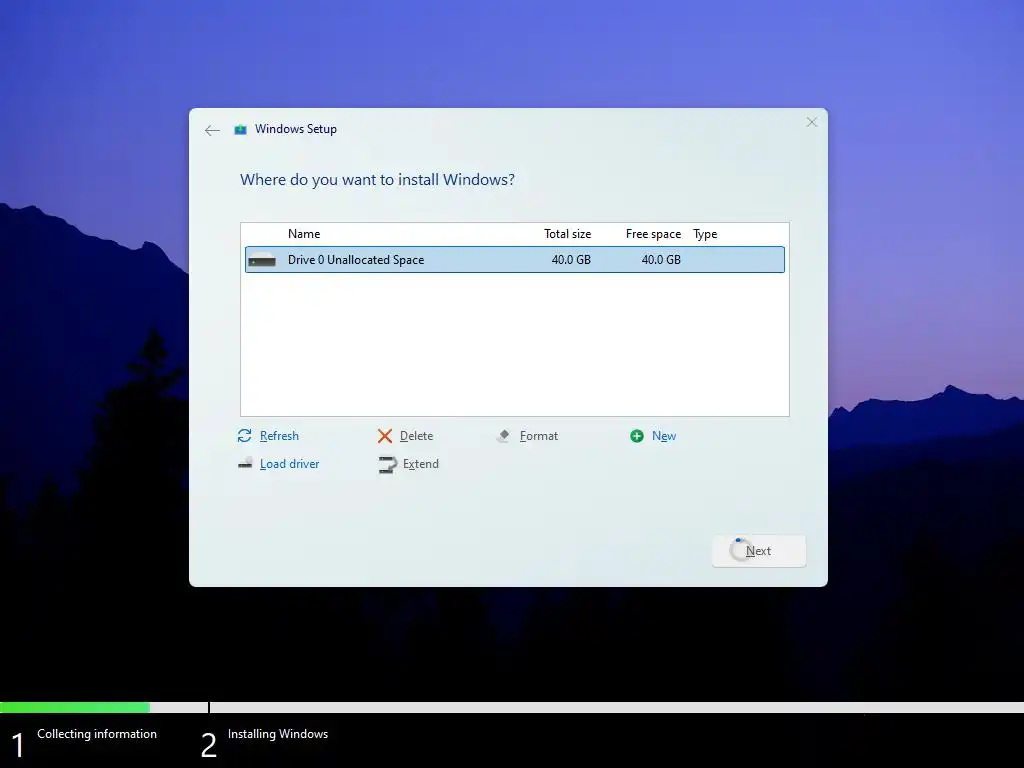
Task: Click the Installing Windows step label
Action: pyautogui.click(x=278, y=733)
